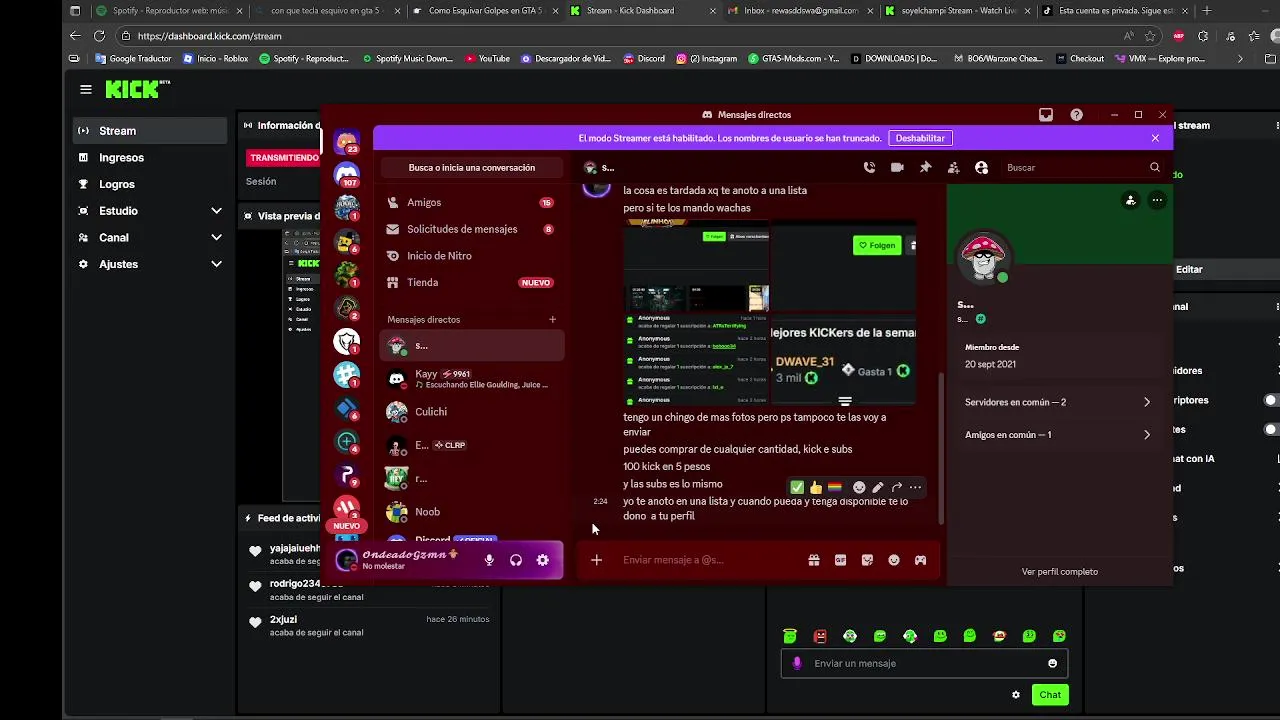This screenshot has height=720, width=1280.
Task: Add rainbow flag reaction to message
Action: point(835,487)
